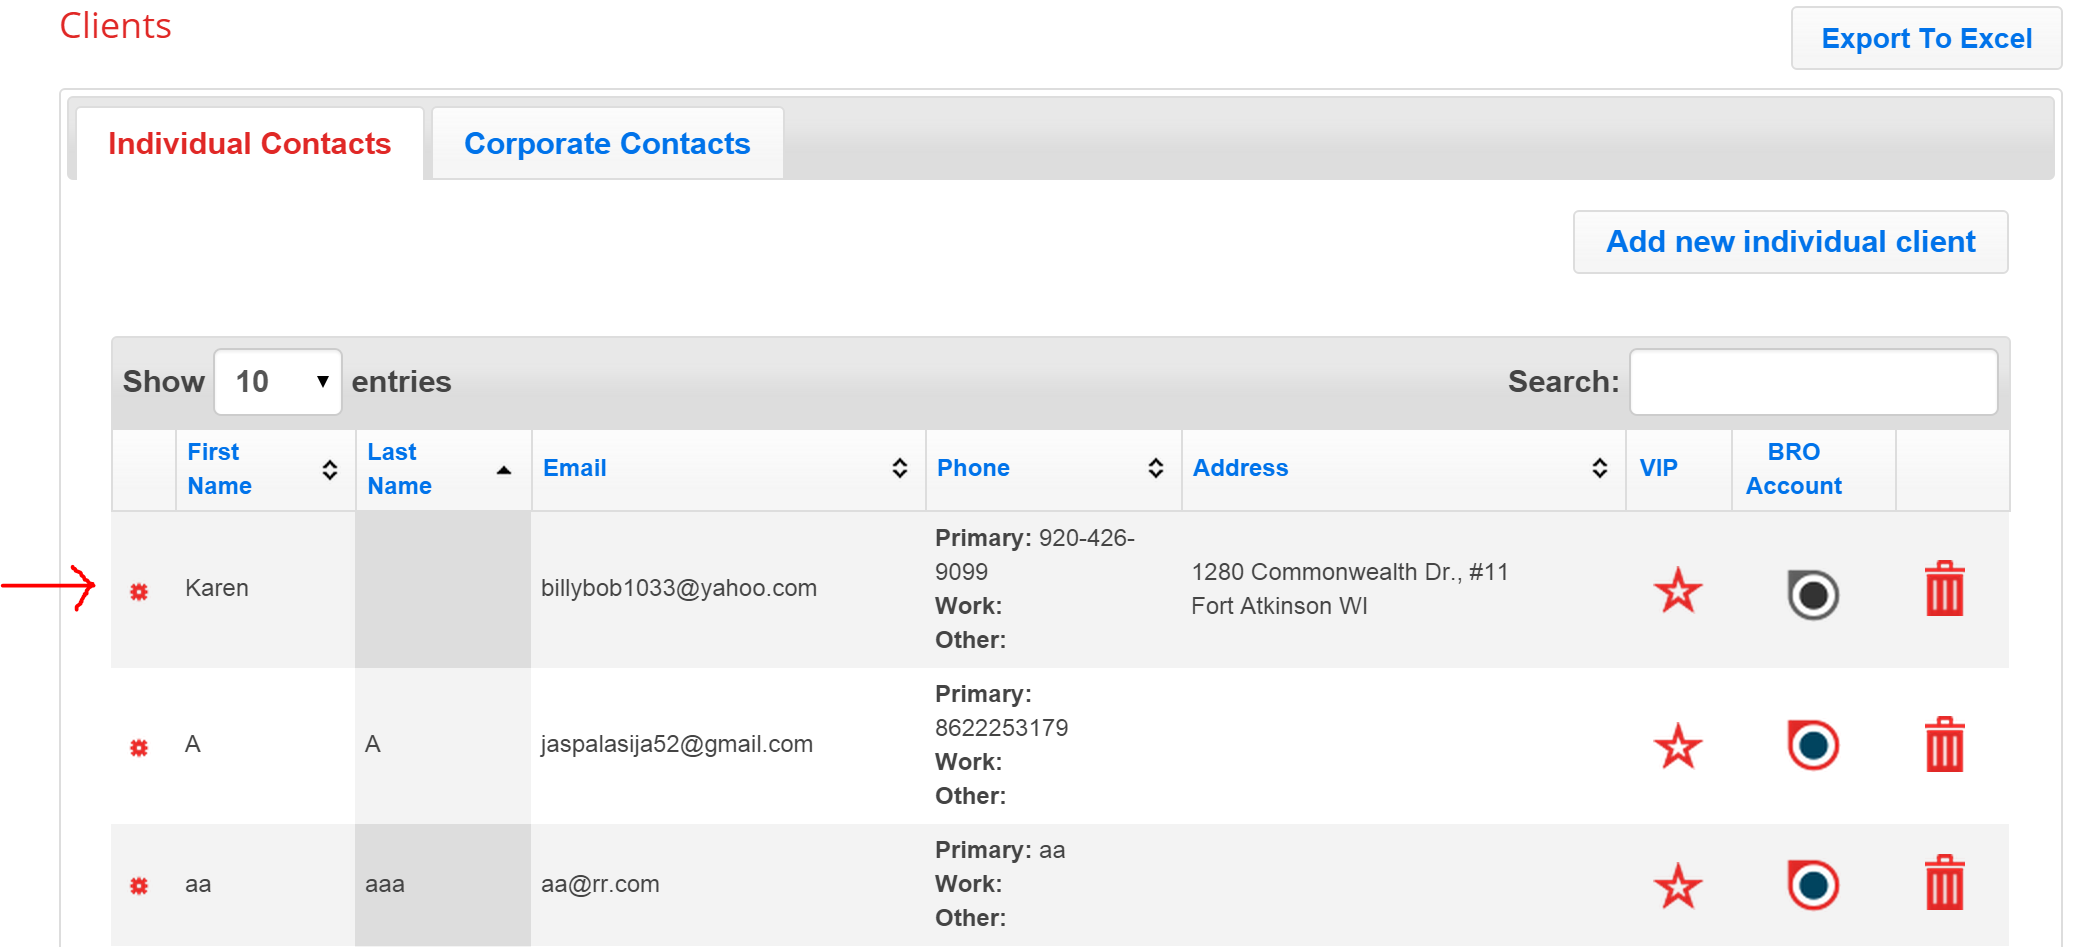Toggle BRO Account for Karen
Viewport: 2091px width, 947px height.
click(x=1812, y=594)
